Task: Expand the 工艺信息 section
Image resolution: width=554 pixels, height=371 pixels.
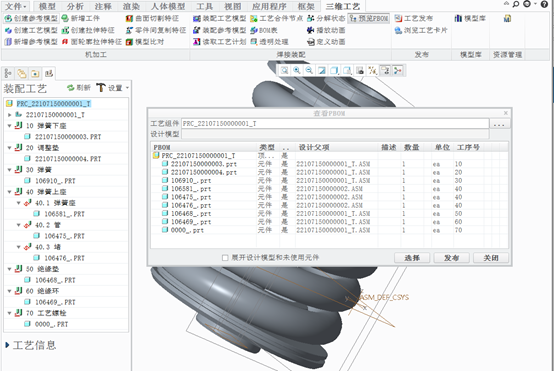Action: (x=7, y=345)
